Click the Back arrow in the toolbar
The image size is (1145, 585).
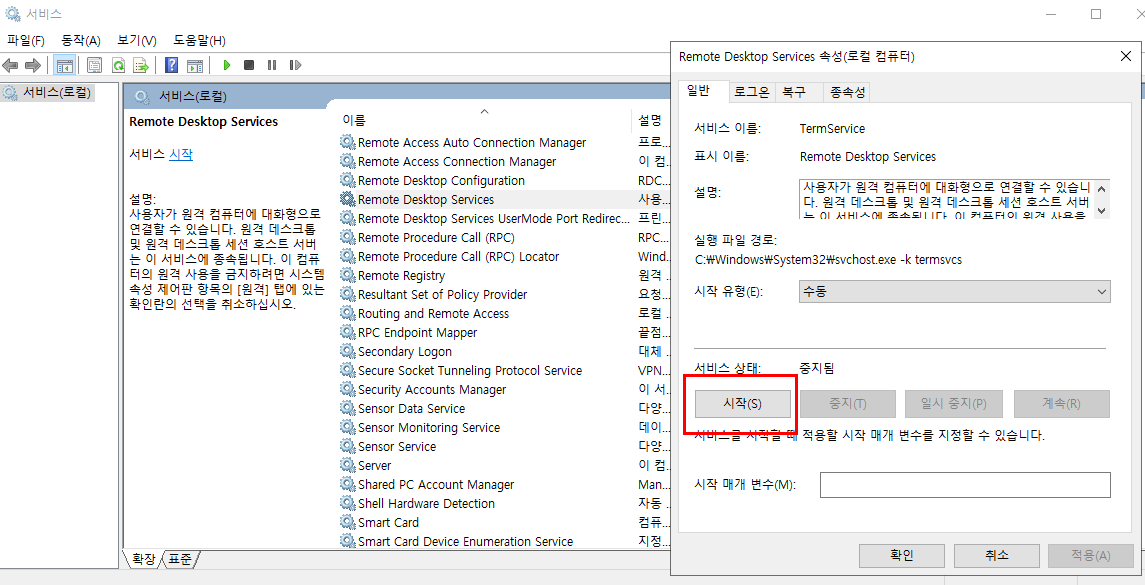tap(9, 66)
